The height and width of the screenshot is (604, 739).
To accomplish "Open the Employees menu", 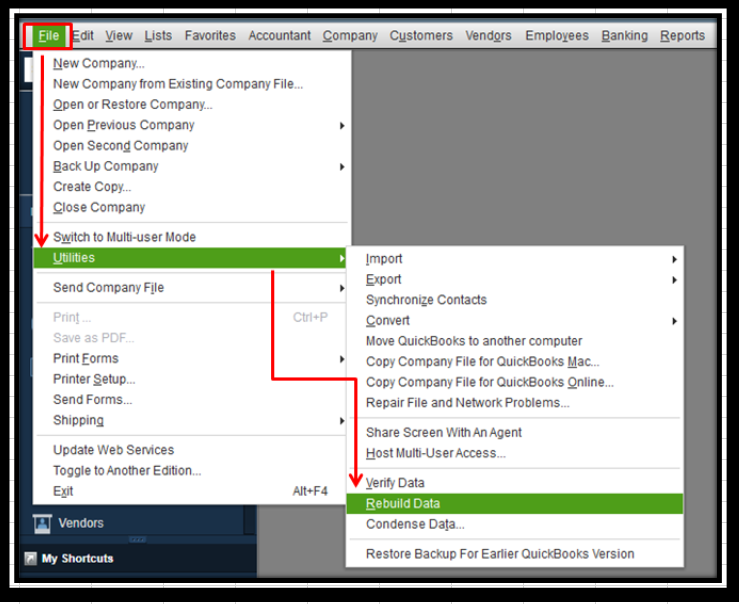I will 557,36.
